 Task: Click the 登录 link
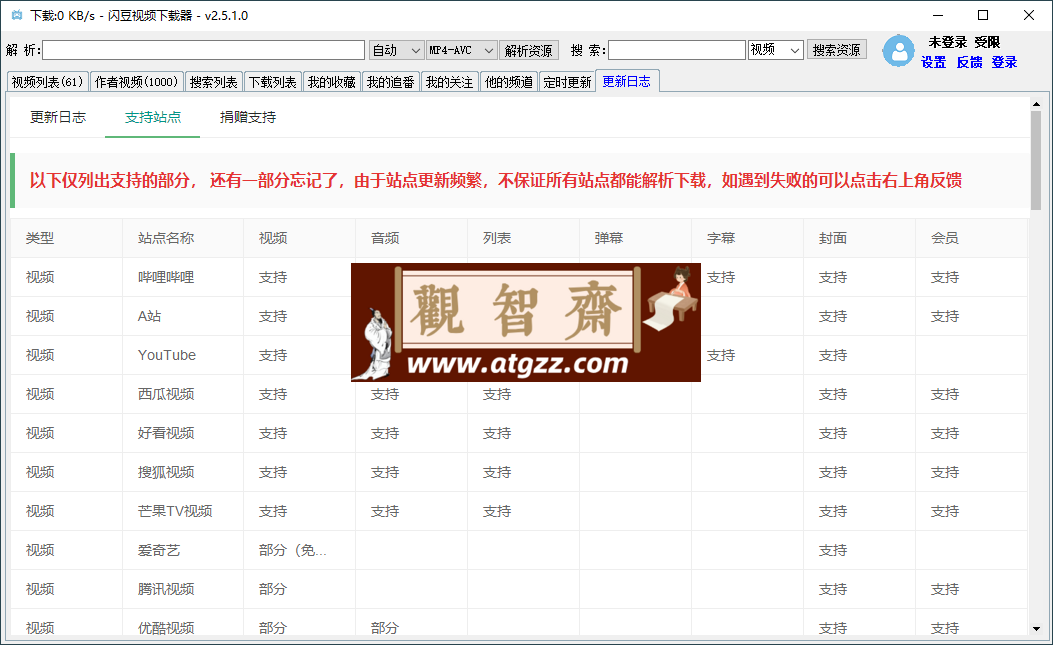(1004, 62)
